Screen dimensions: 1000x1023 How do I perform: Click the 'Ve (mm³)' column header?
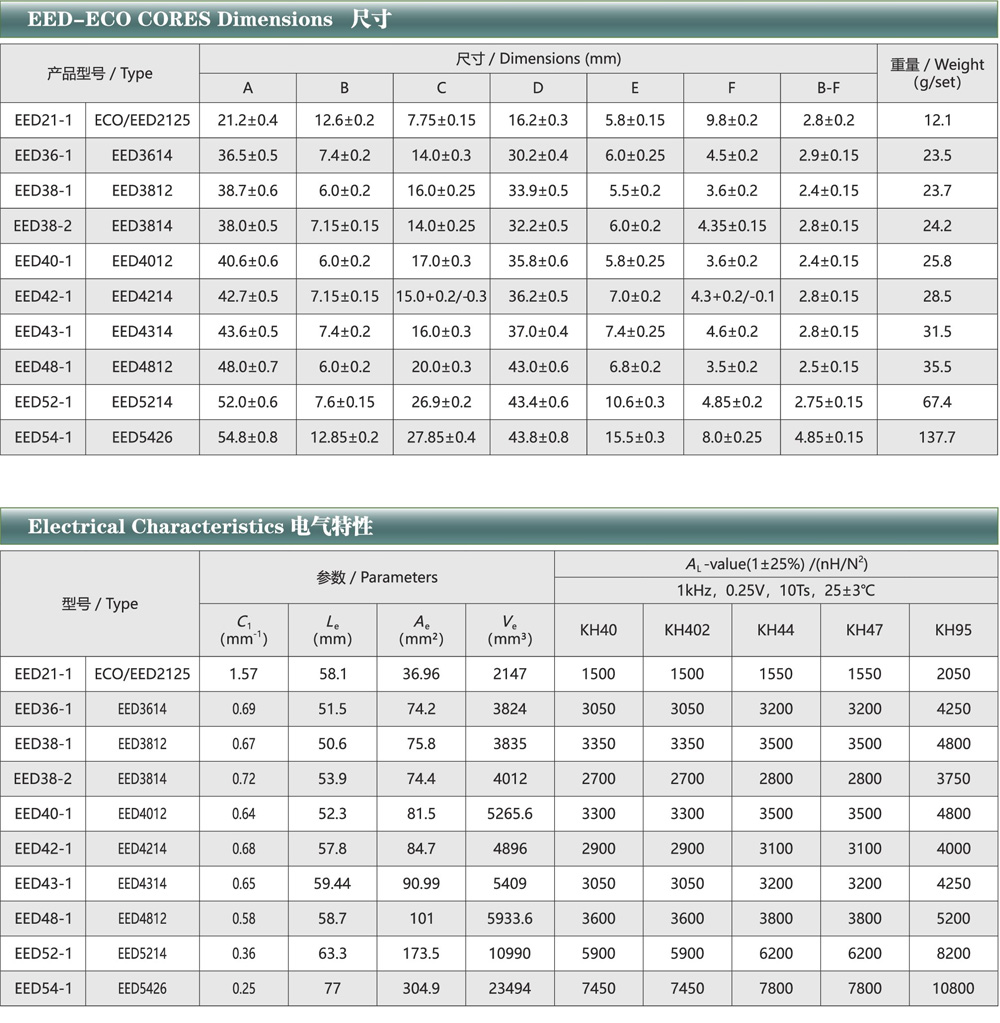509,630
